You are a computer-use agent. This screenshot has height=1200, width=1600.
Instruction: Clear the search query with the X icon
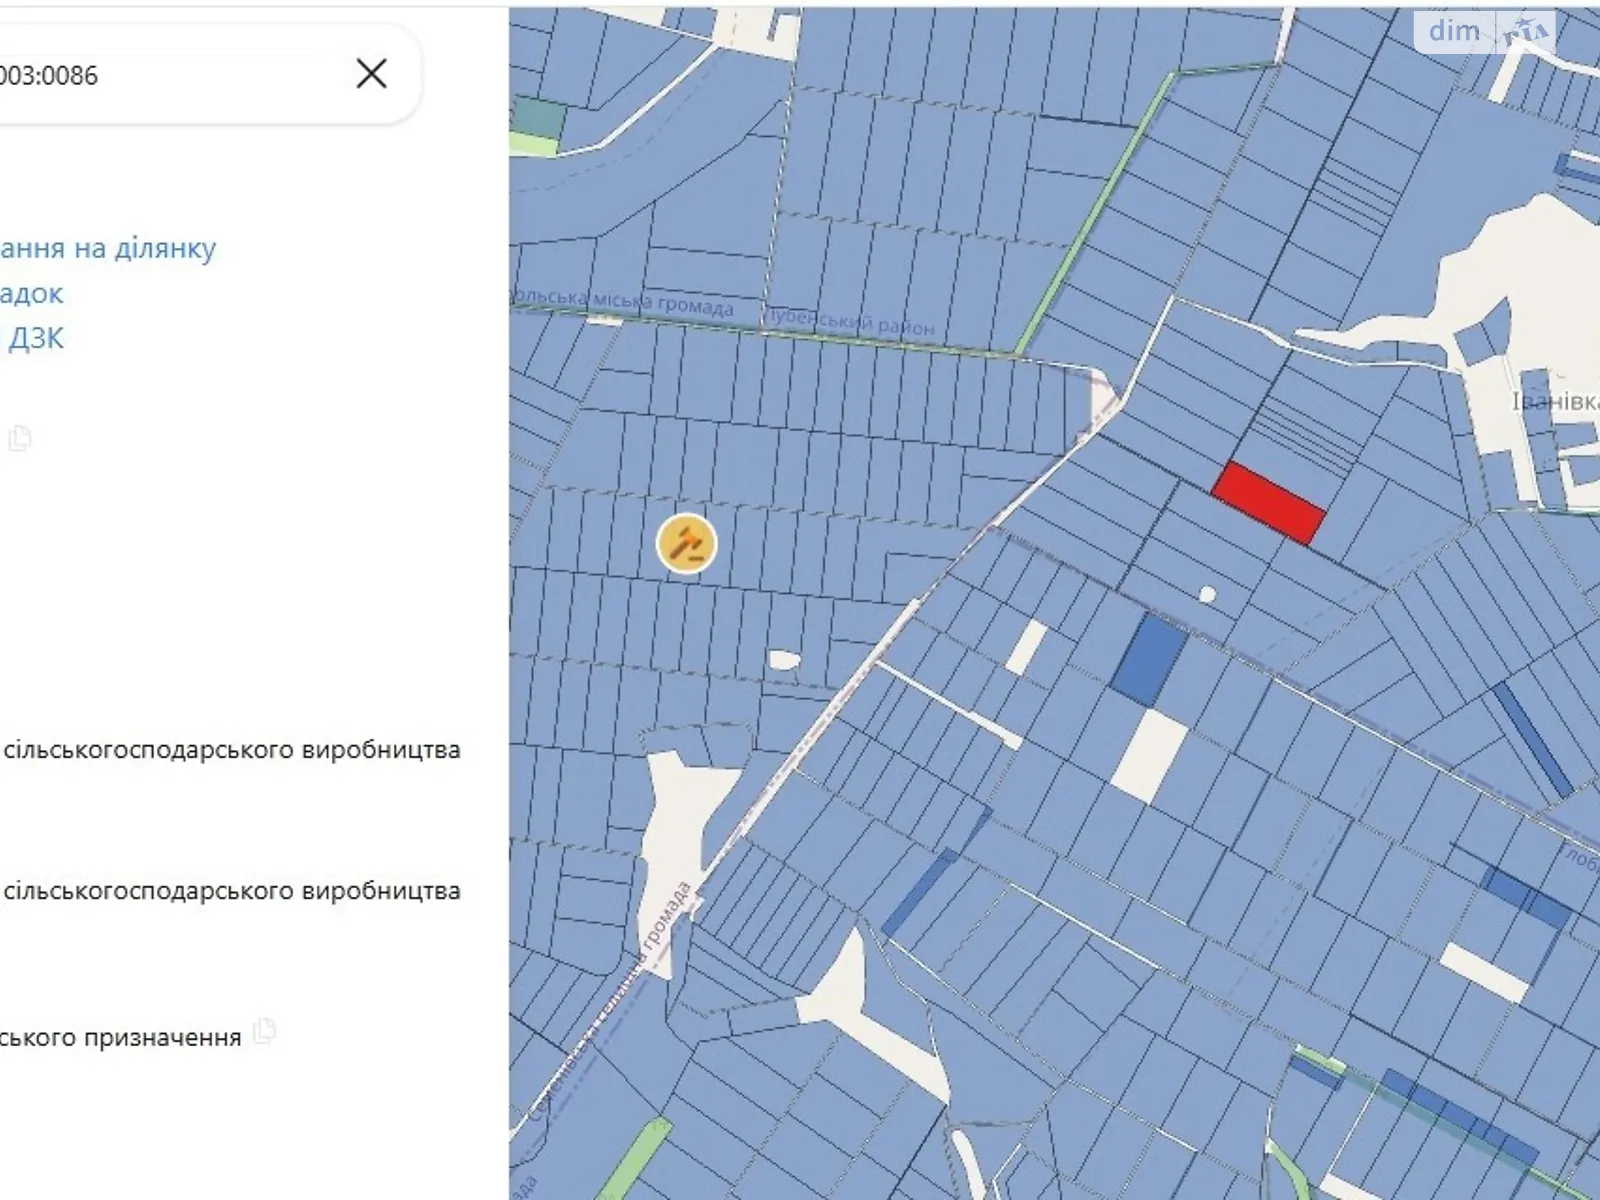(x=371, y=74)
